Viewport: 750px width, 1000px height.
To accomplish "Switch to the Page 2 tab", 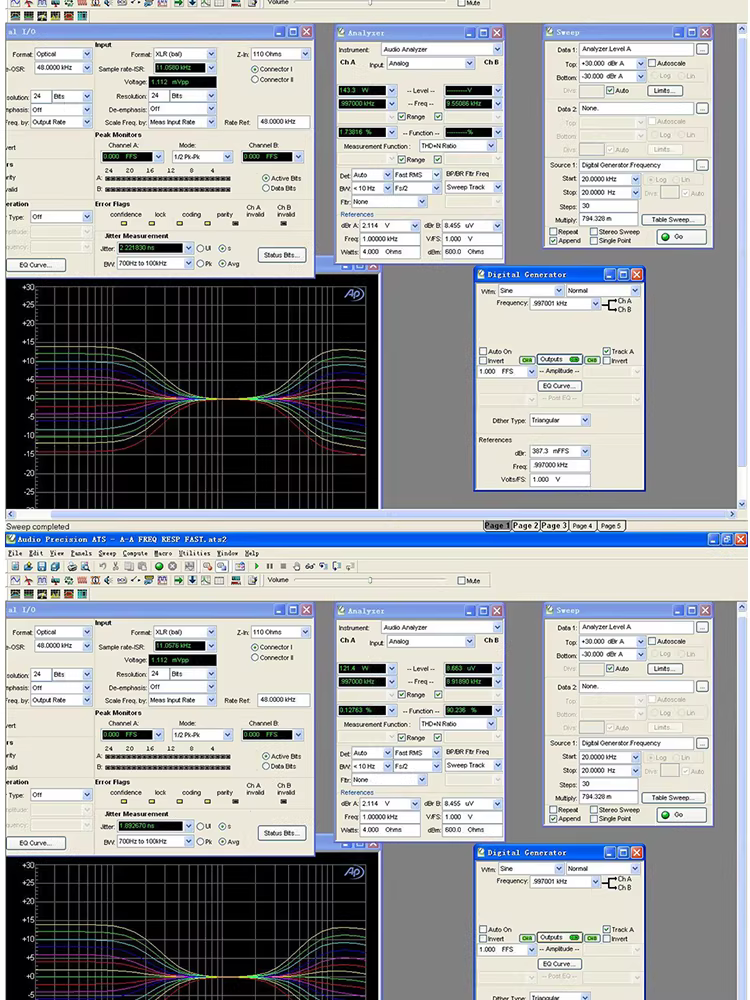I will tap(526, 526).
